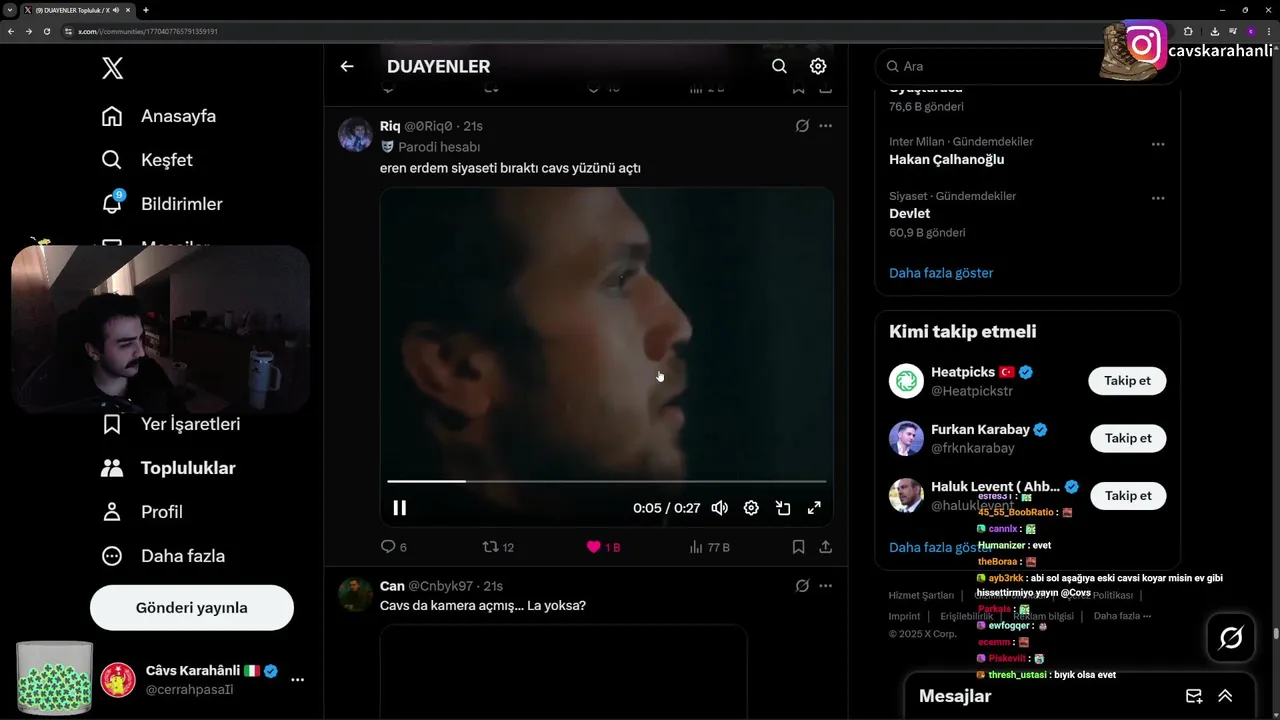1280x720 pixels.
Task: Follow Furkan Karabay with Takip et
Action: click(x=1127, y=438)
